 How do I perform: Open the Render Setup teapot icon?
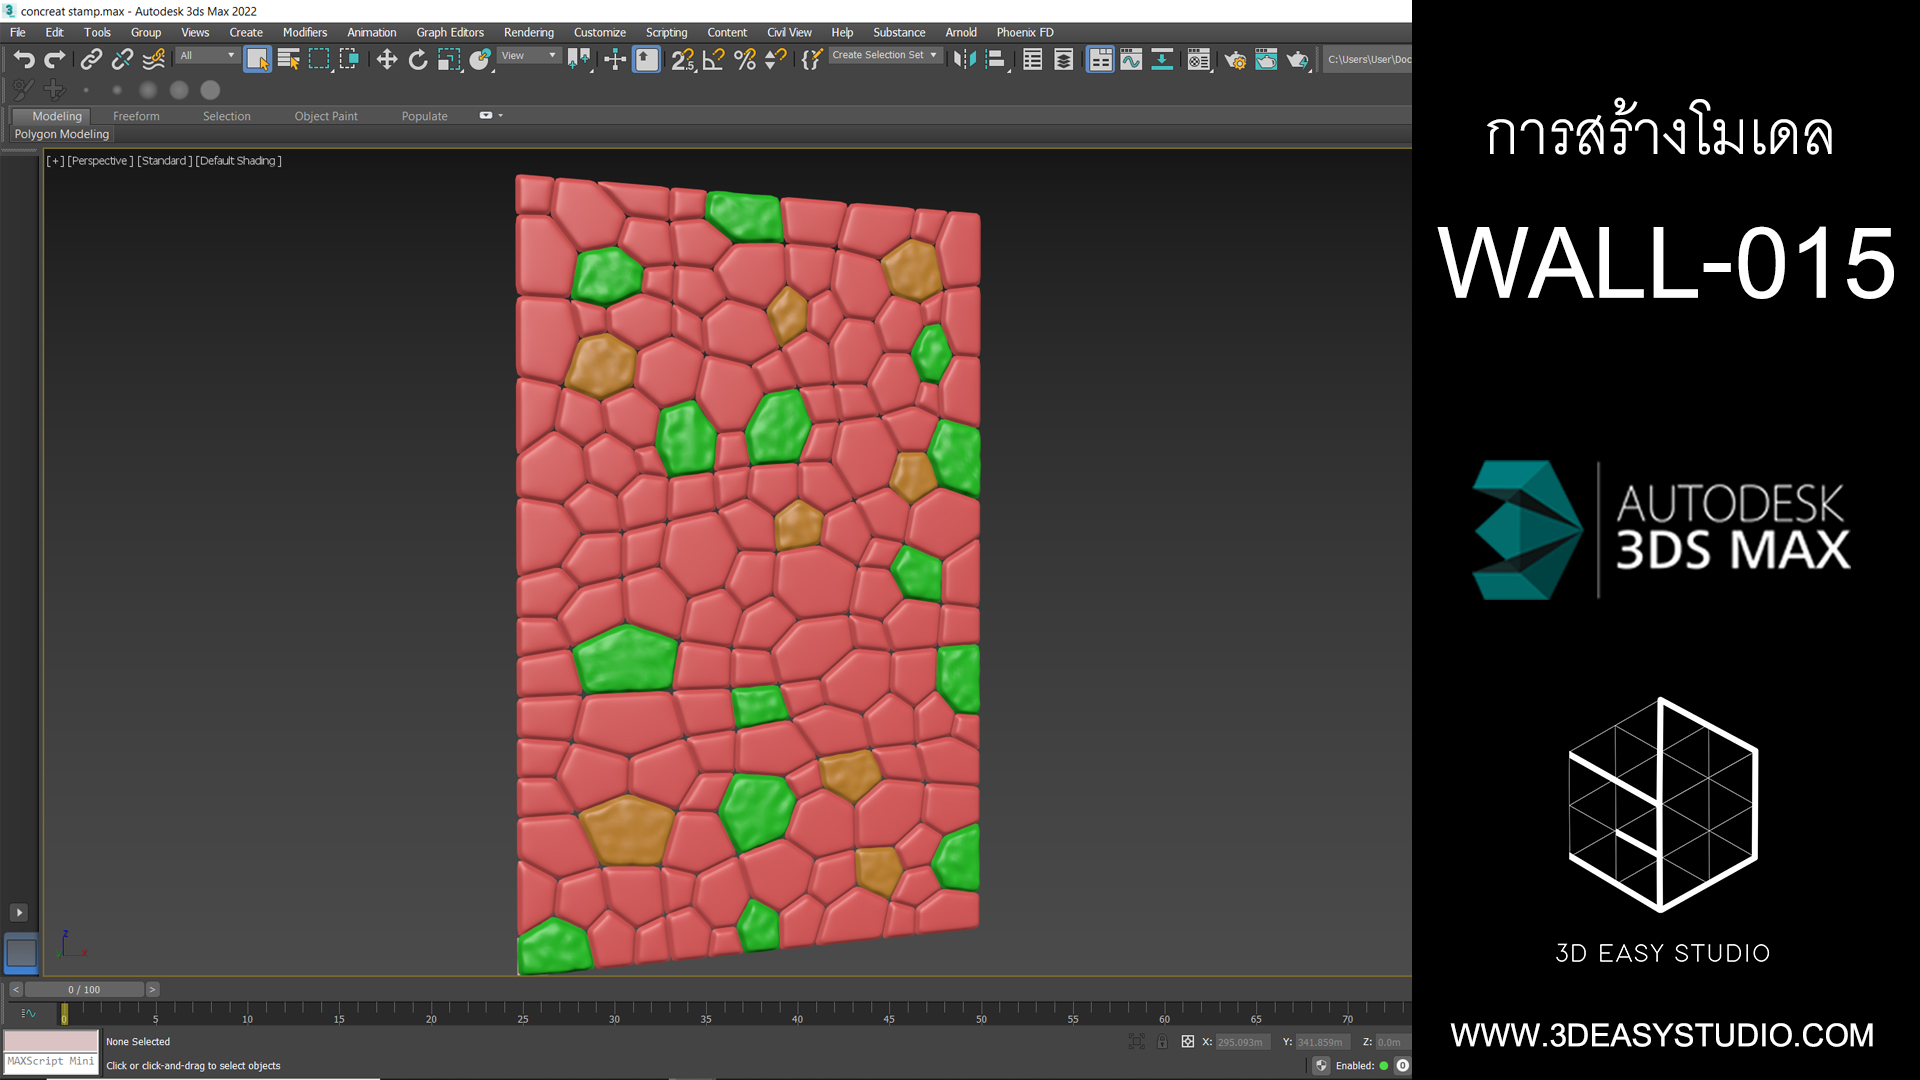1235,60
